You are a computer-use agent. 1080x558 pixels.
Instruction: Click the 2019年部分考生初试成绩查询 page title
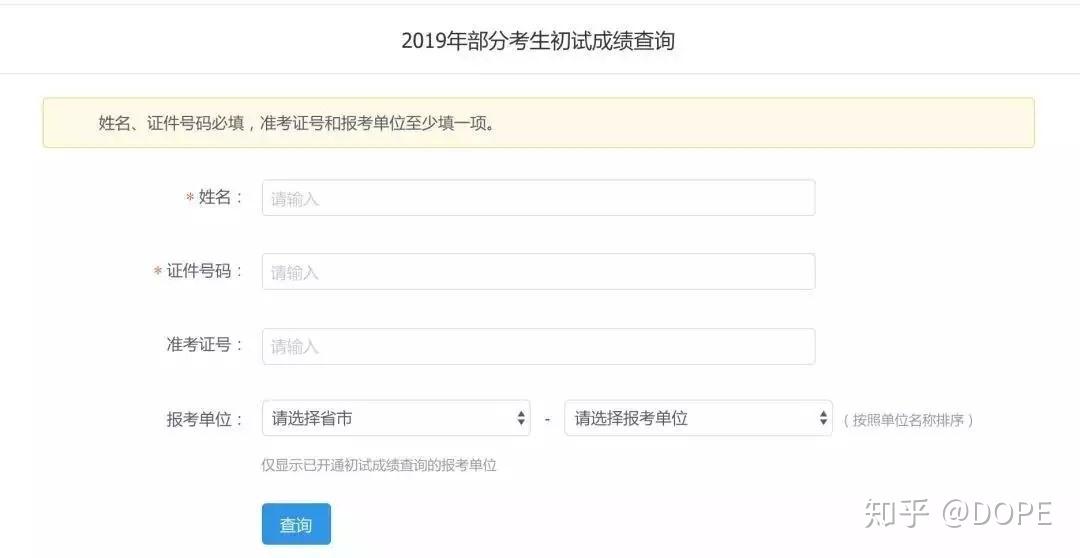(x=538, y=41)
